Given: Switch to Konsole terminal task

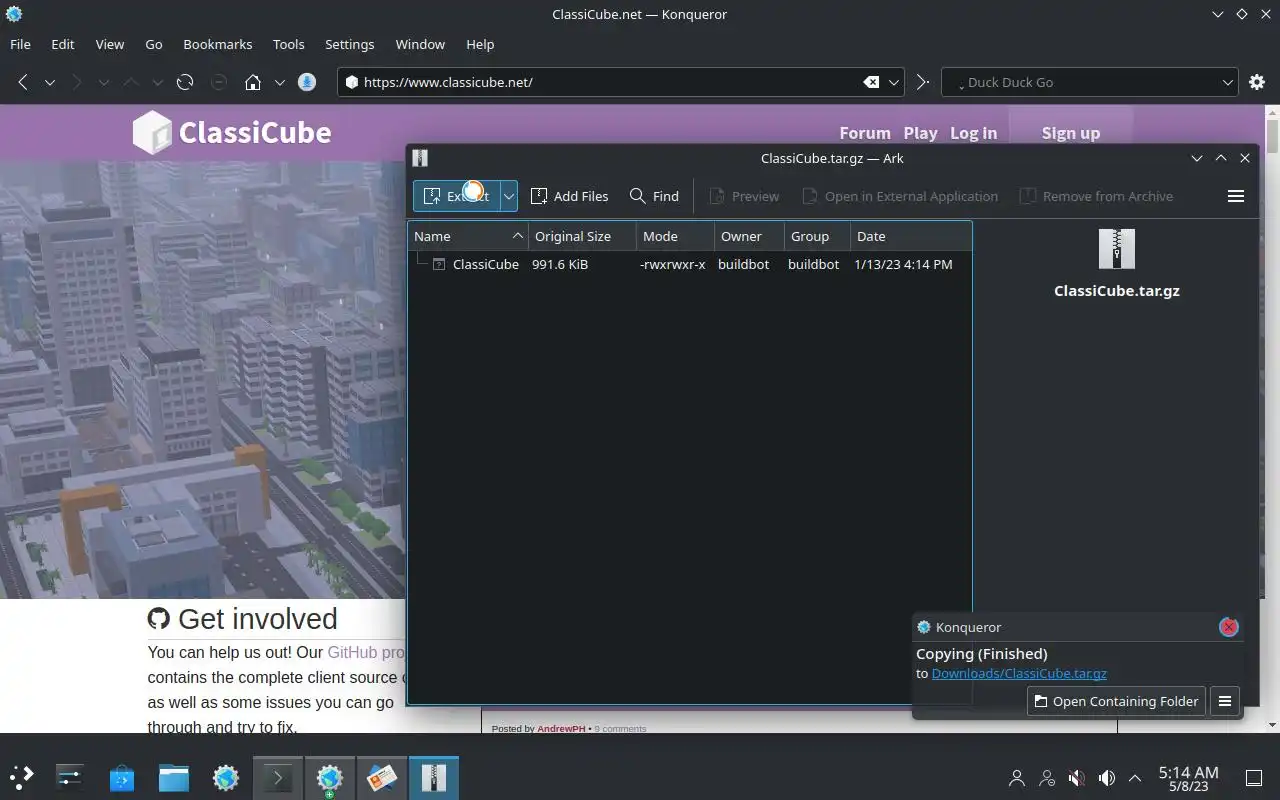Looking at the screenshot, I should (277, 776).
